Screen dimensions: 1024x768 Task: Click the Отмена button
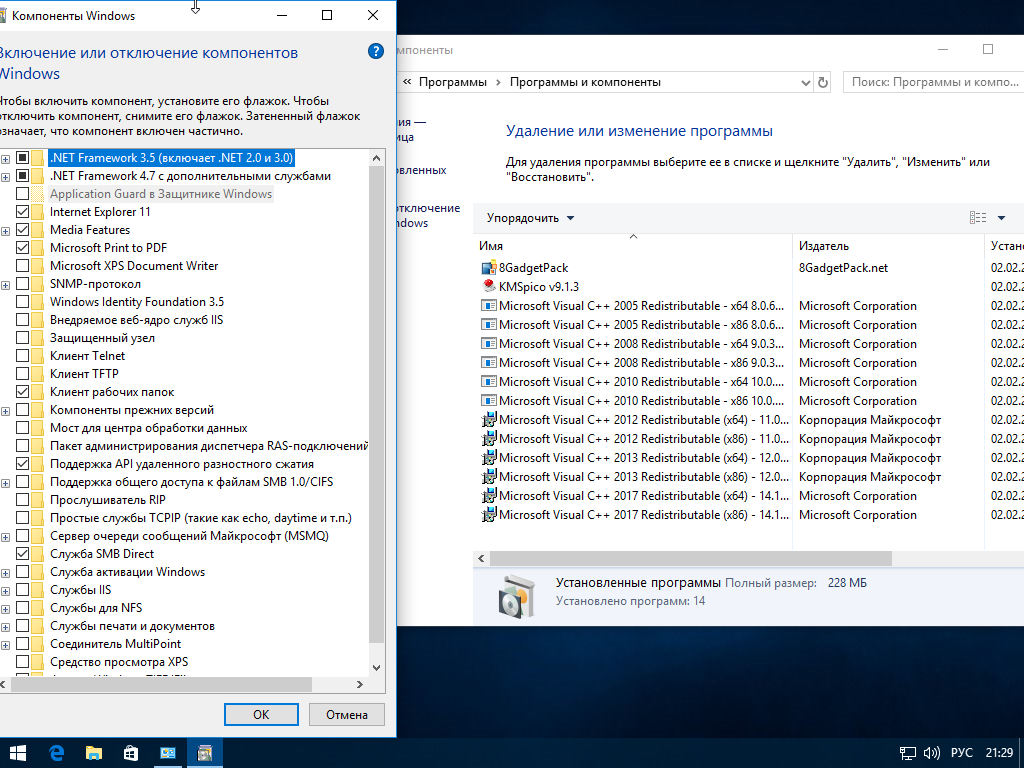pyautogui.click(x=347, y=714)
